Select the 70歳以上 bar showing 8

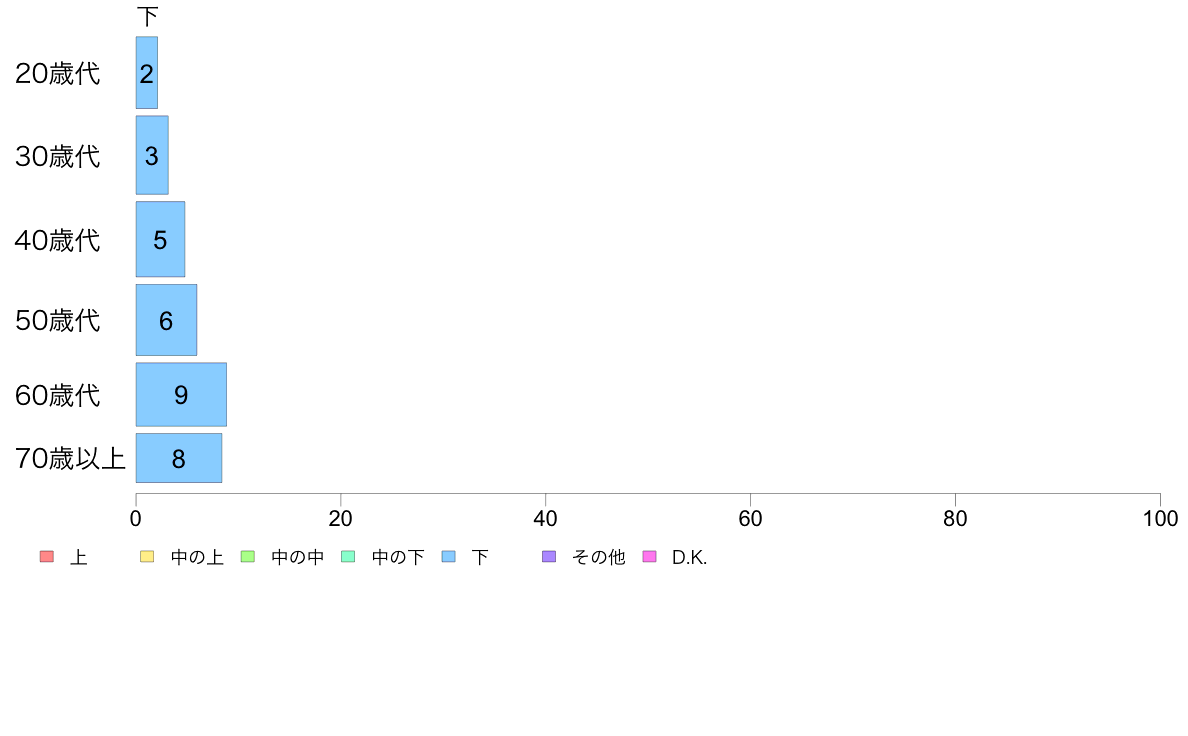(x=179, y=458)
